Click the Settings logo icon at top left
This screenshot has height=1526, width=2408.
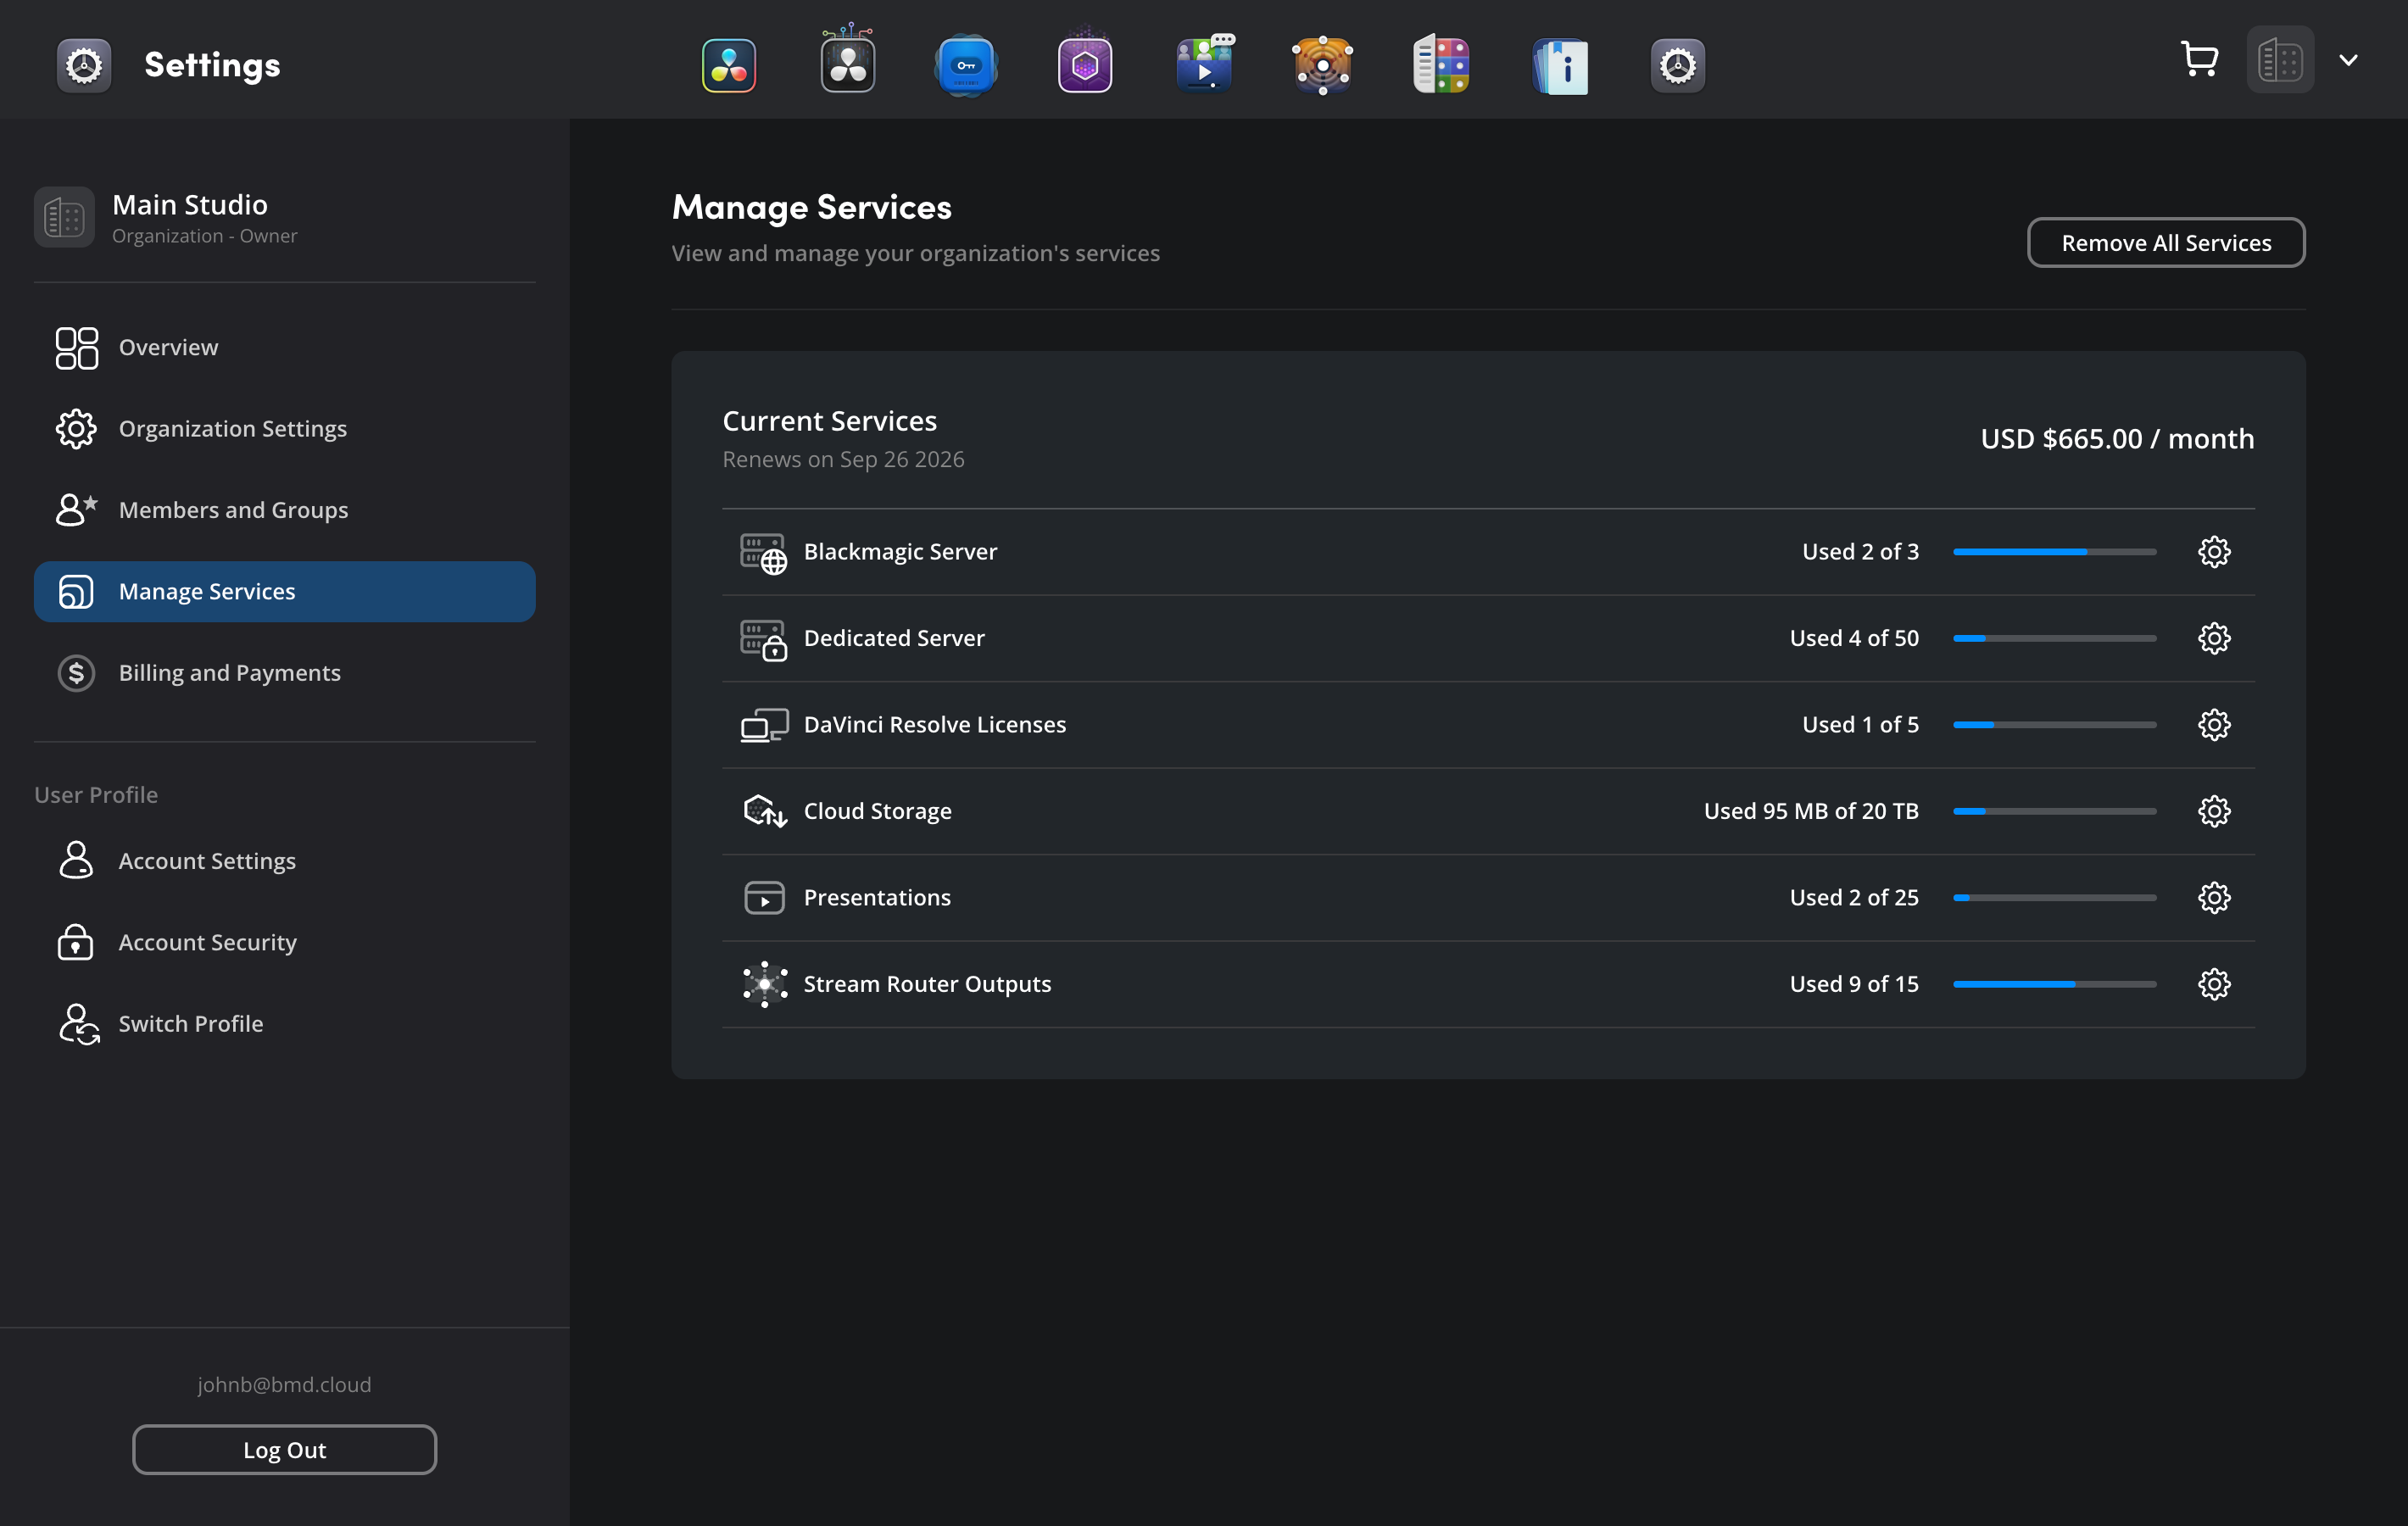84,66
